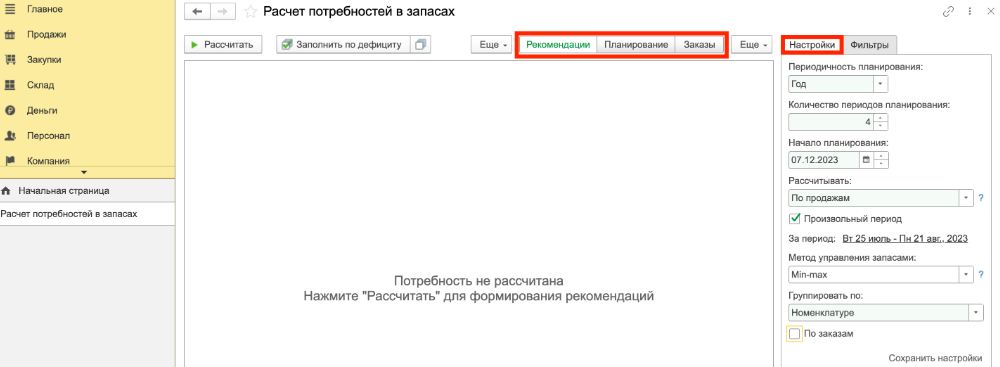Click the help question mark beside Min-max

coord(982,275)
